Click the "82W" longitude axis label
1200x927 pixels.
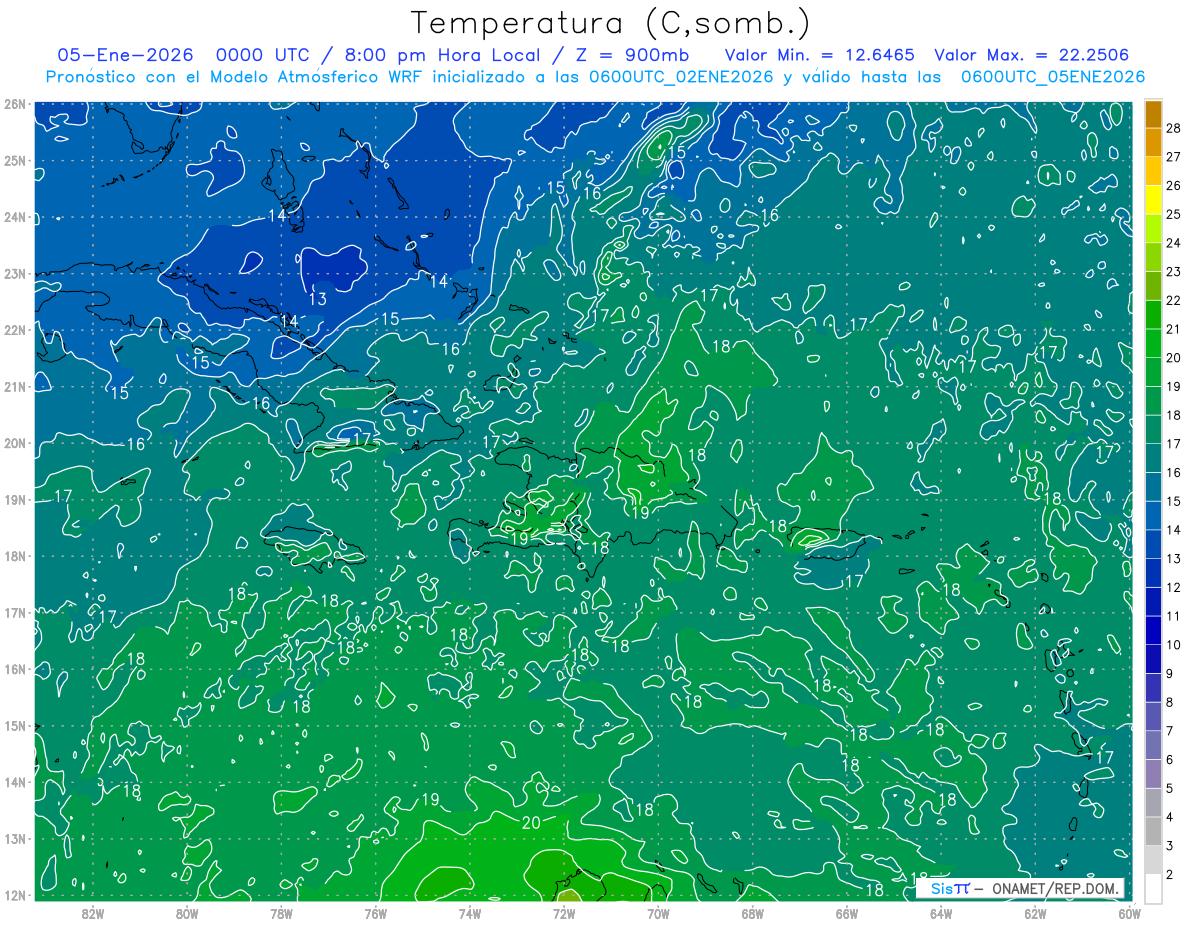[92, 912]
